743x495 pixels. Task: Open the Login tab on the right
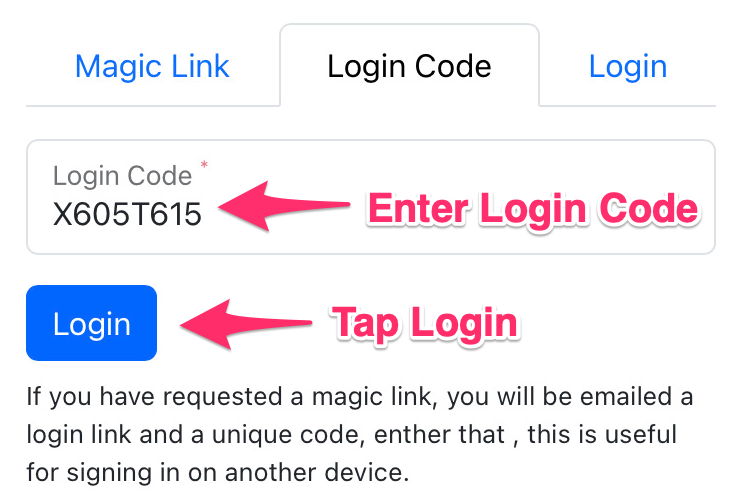[627, 66]
